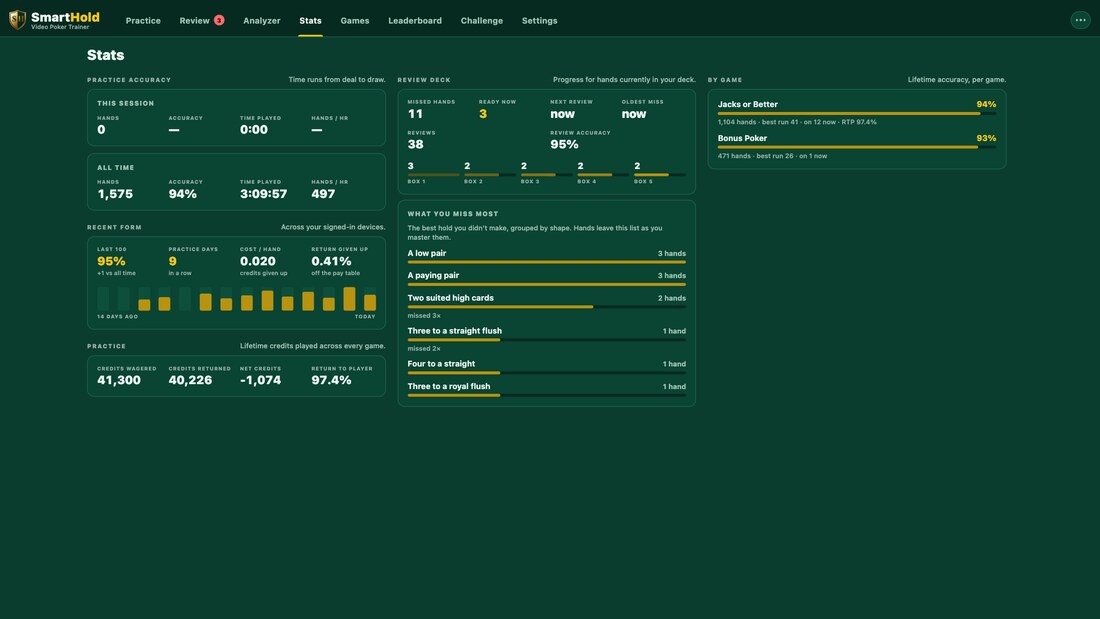
Task: Click the Credits Wagered 41,300 value
Action: (119, 380)
